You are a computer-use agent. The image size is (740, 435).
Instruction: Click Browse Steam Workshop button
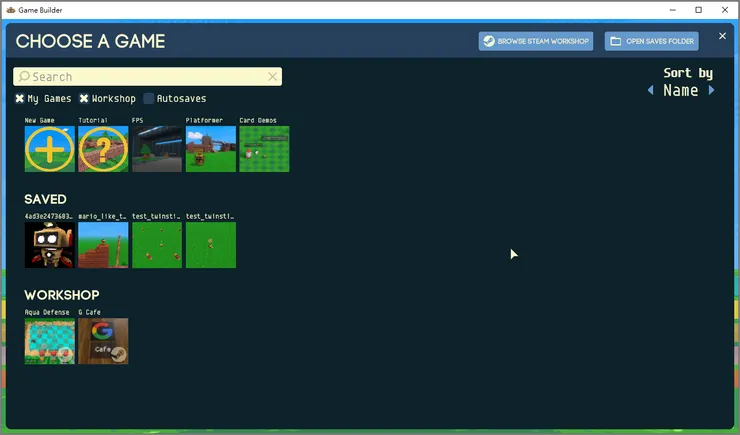(536, 41)
